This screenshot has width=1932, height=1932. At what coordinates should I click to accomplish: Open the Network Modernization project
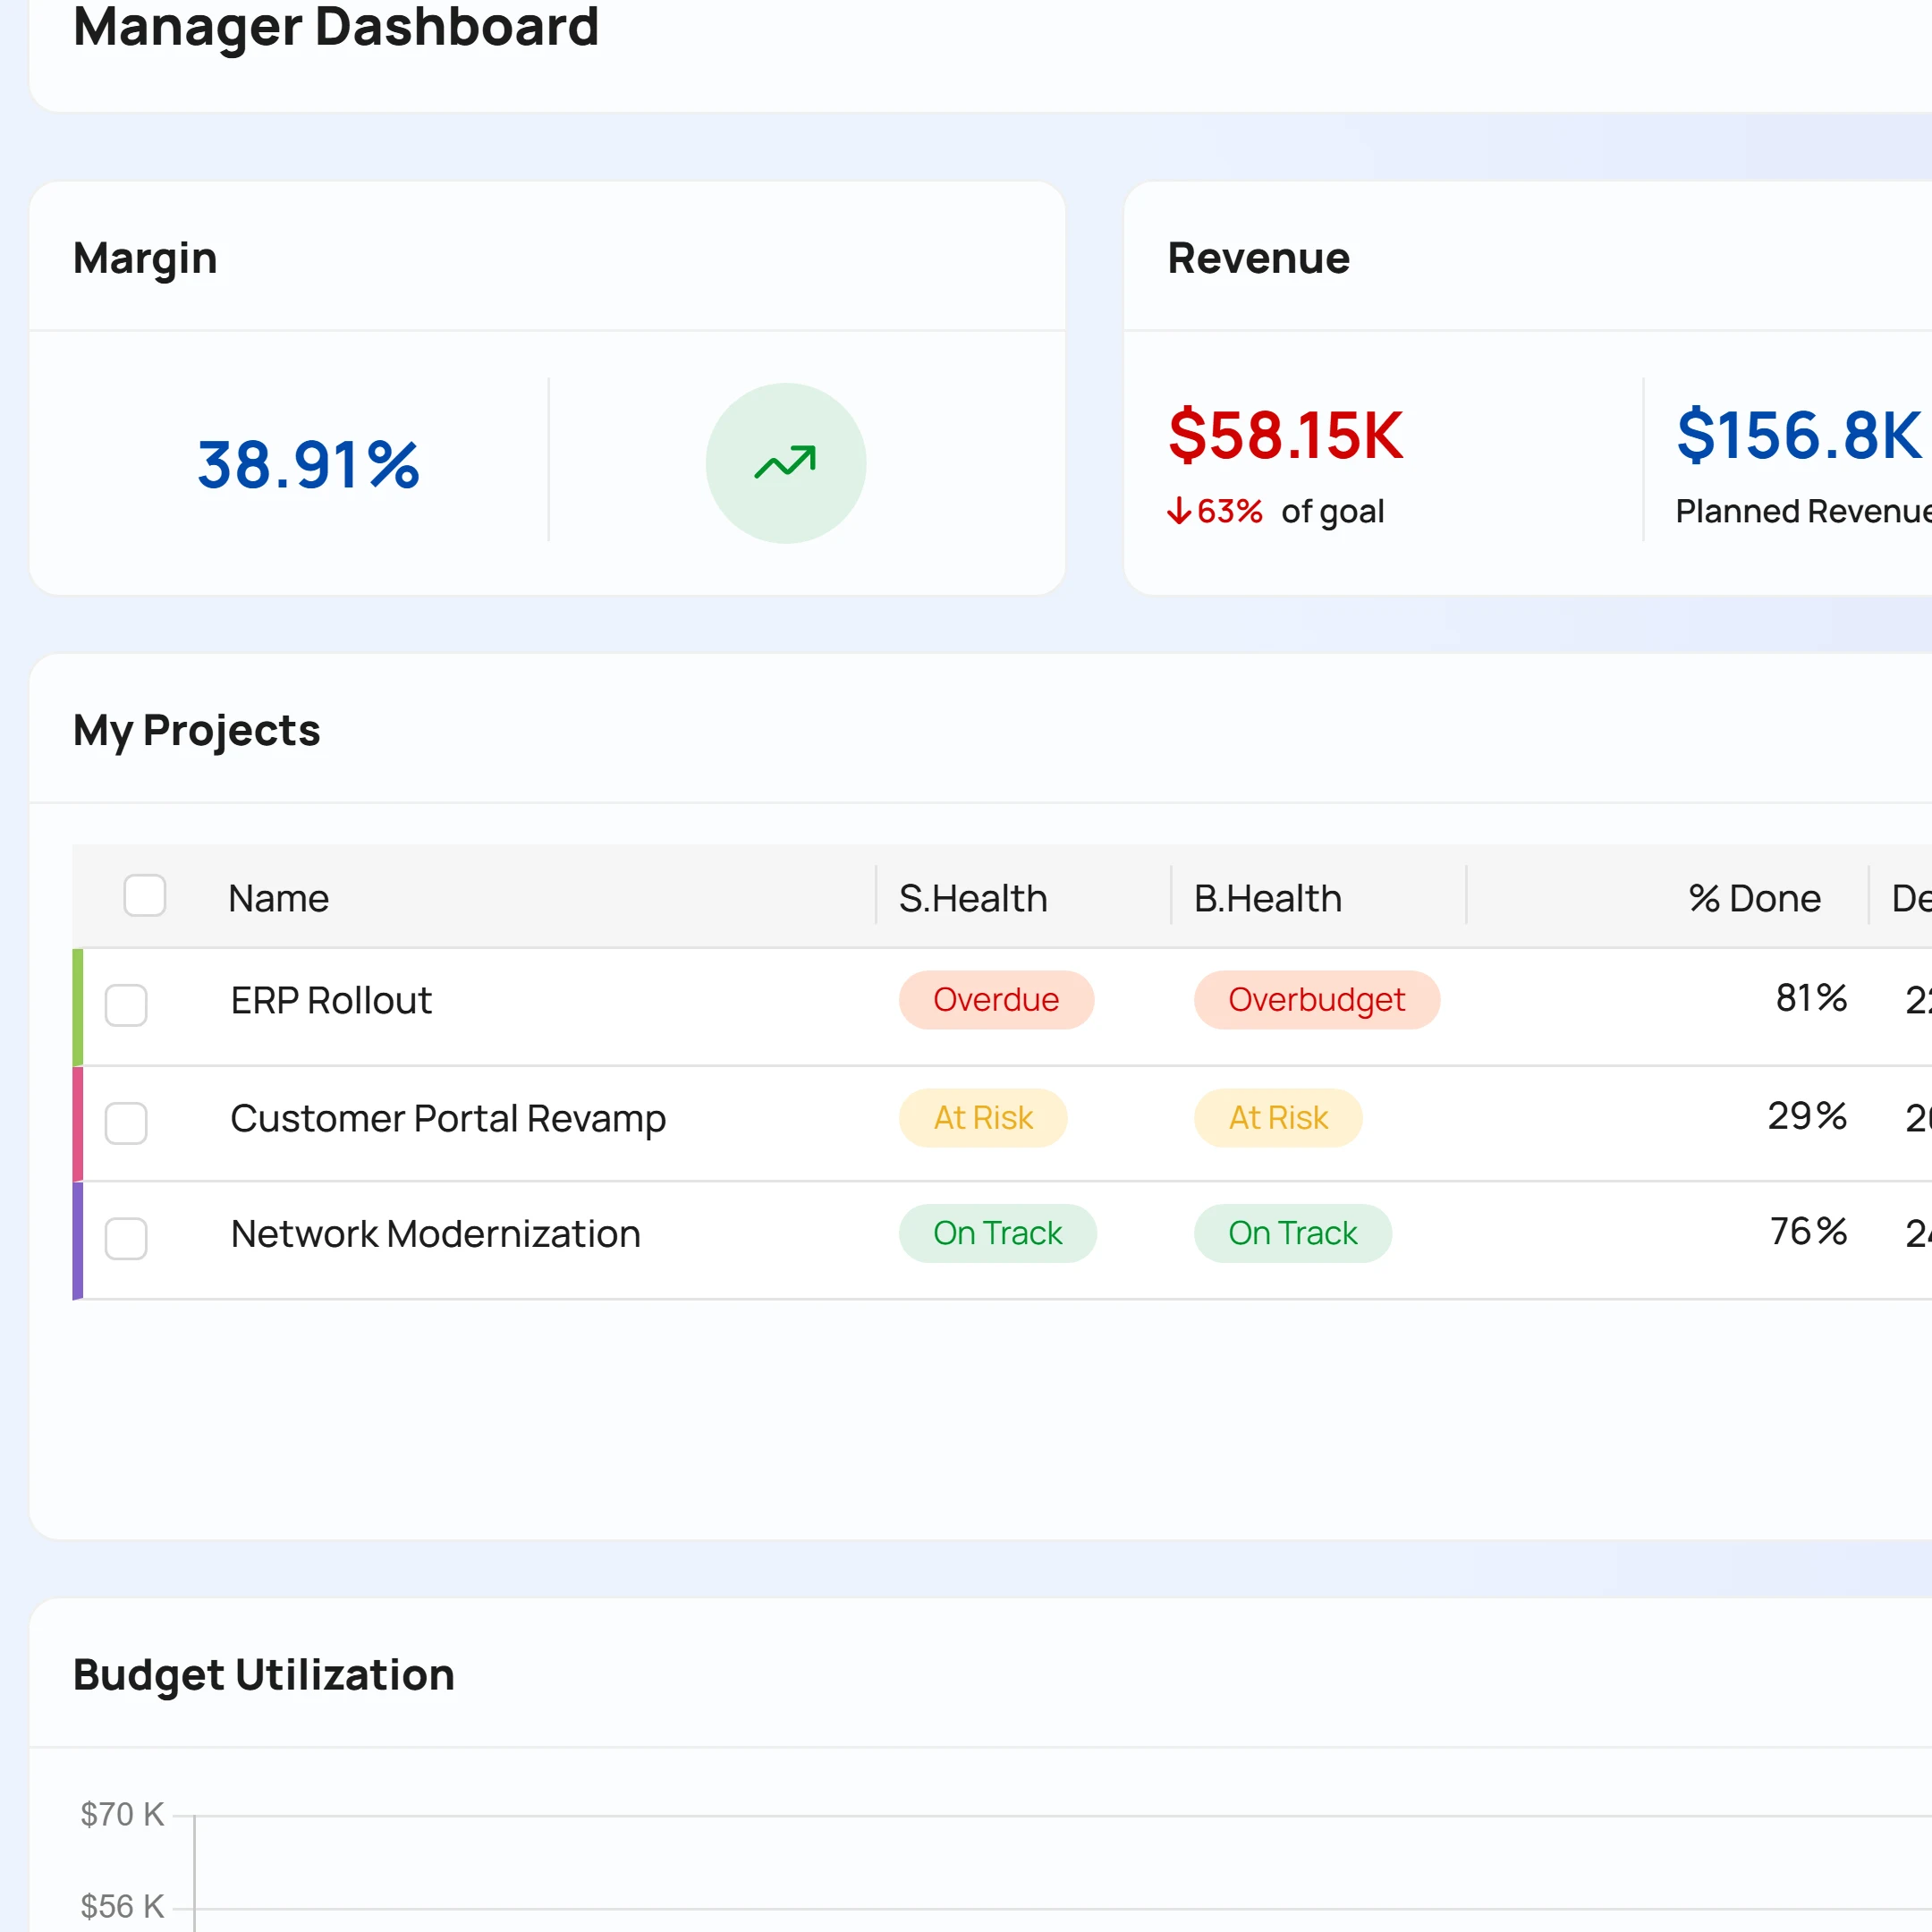click(x=435, y=1234)
